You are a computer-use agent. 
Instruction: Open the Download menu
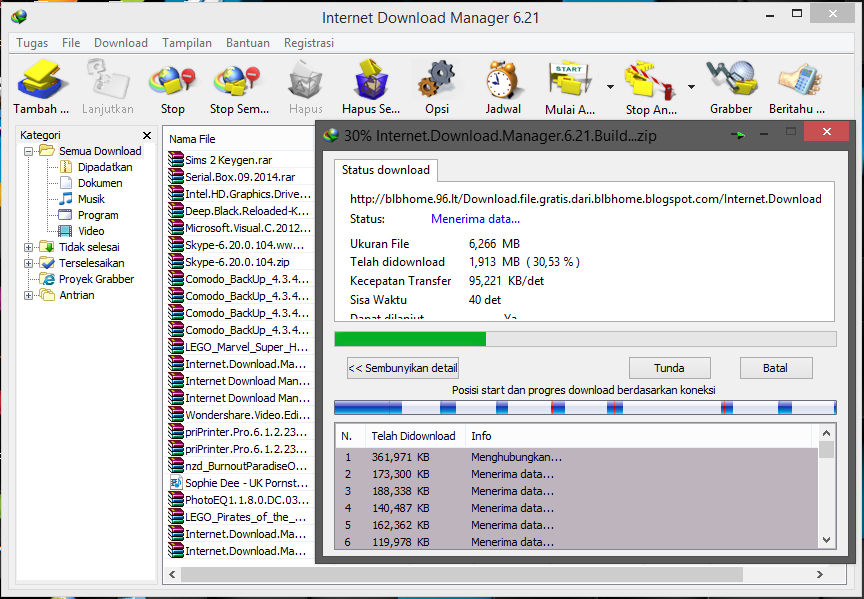point(121,43)
